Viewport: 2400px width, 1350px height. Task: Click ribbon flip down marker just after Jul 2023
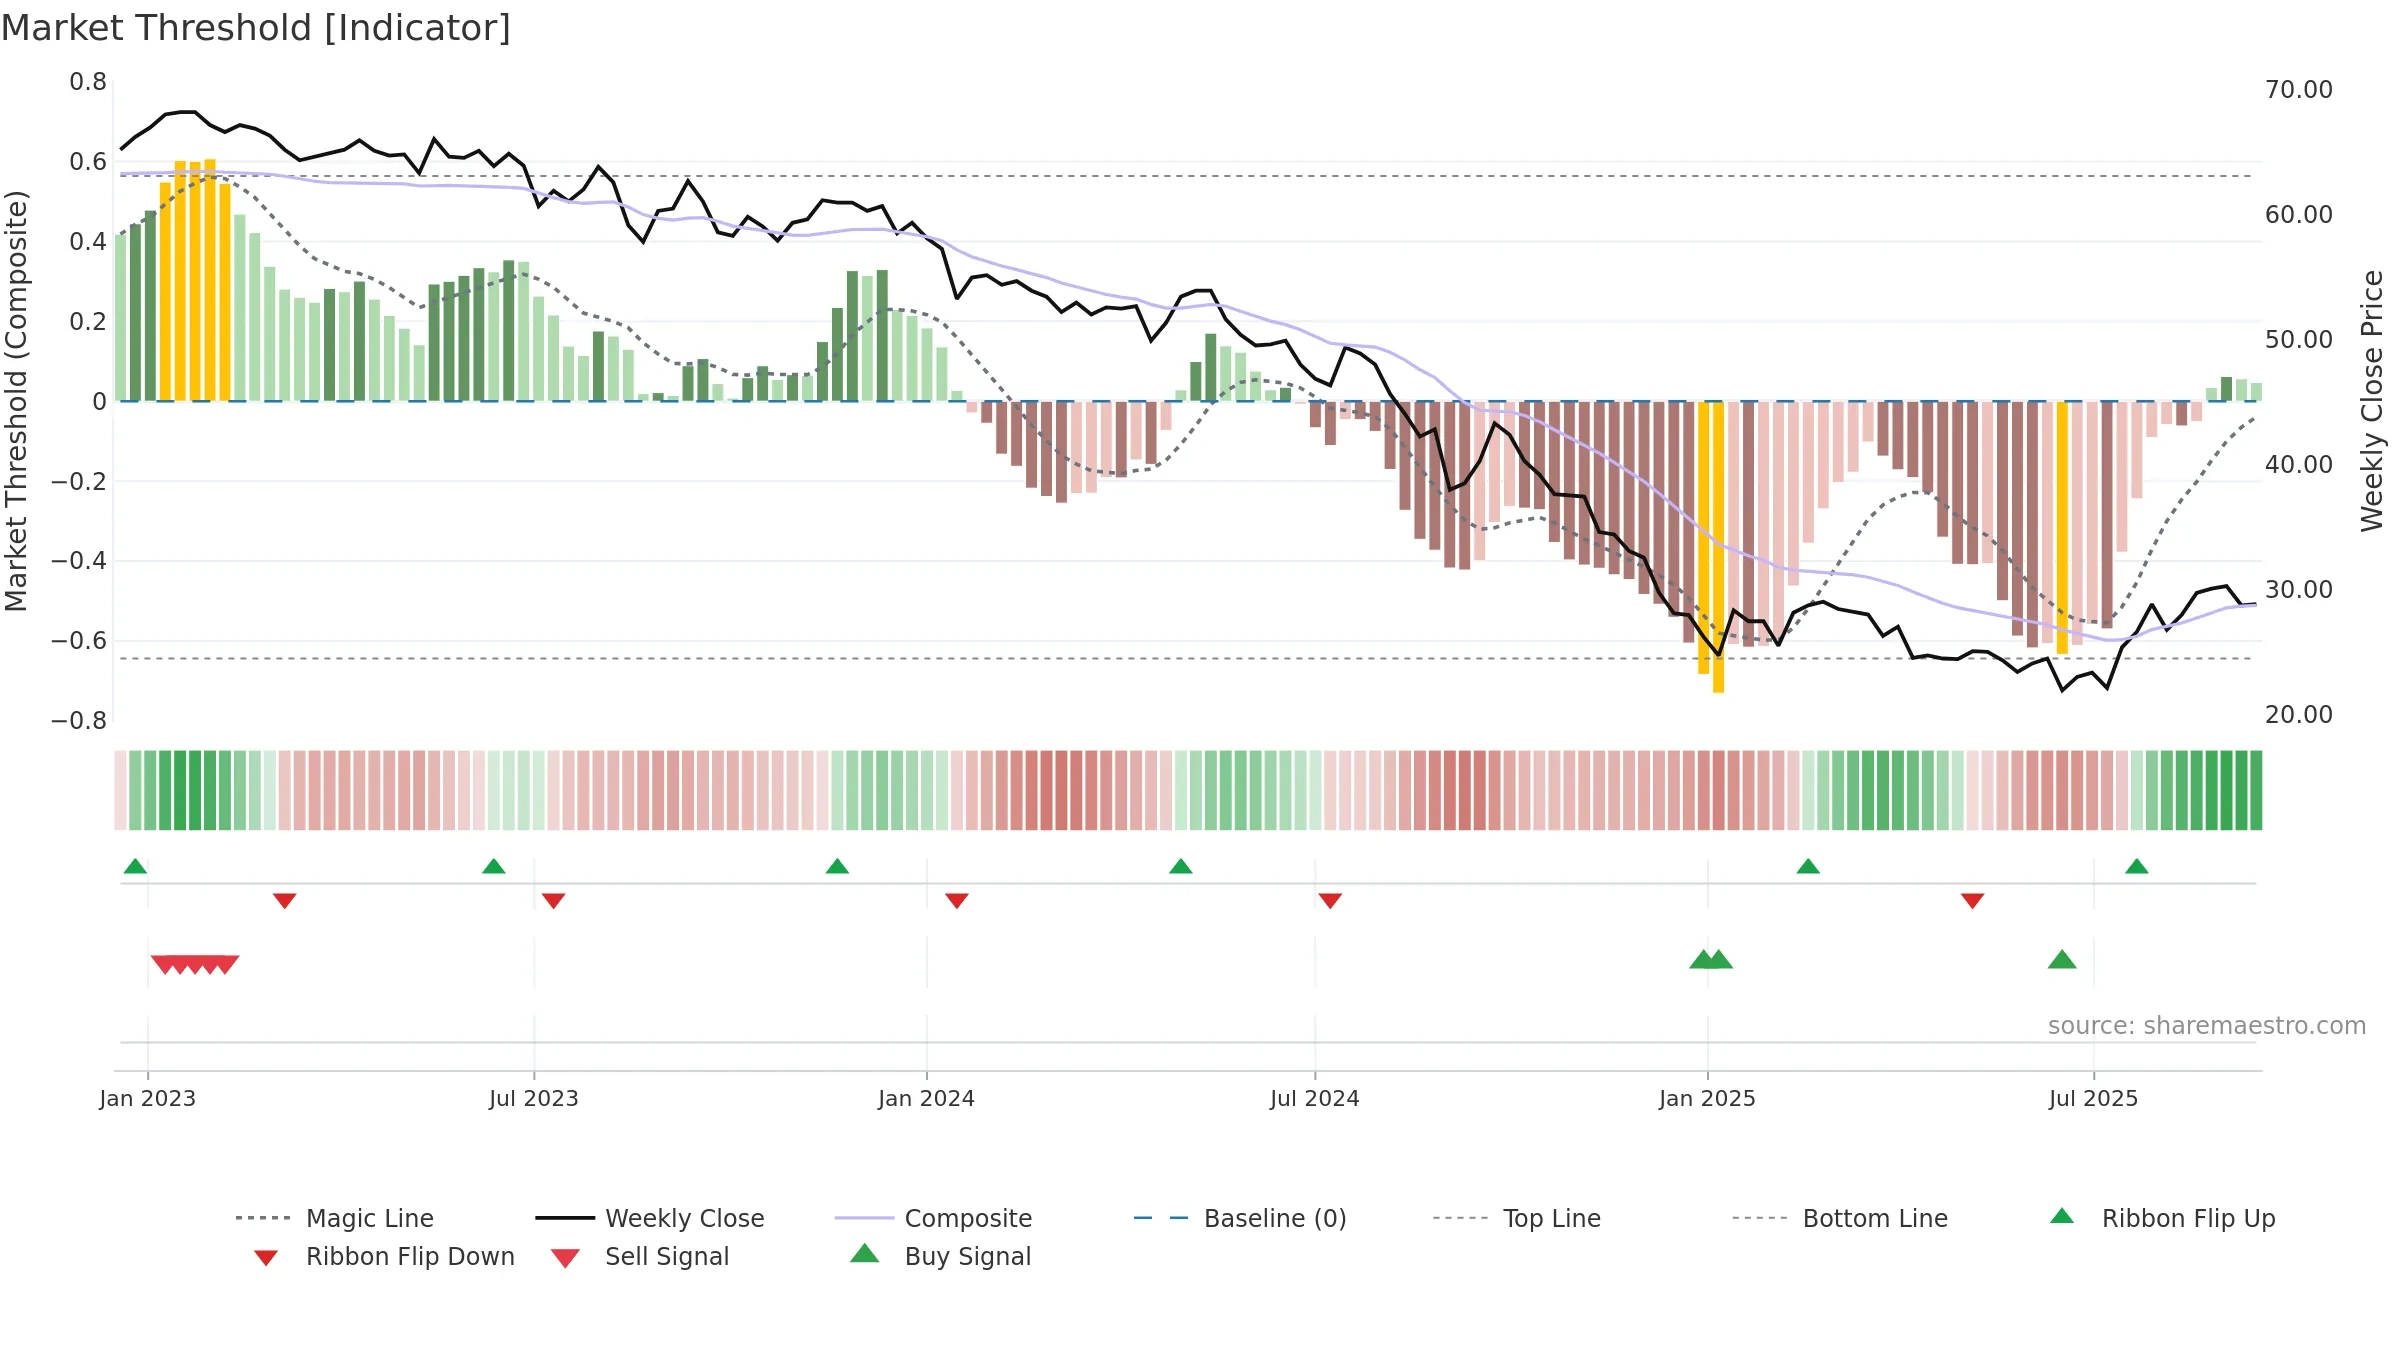pyautogui.click(x=553, y=901)
